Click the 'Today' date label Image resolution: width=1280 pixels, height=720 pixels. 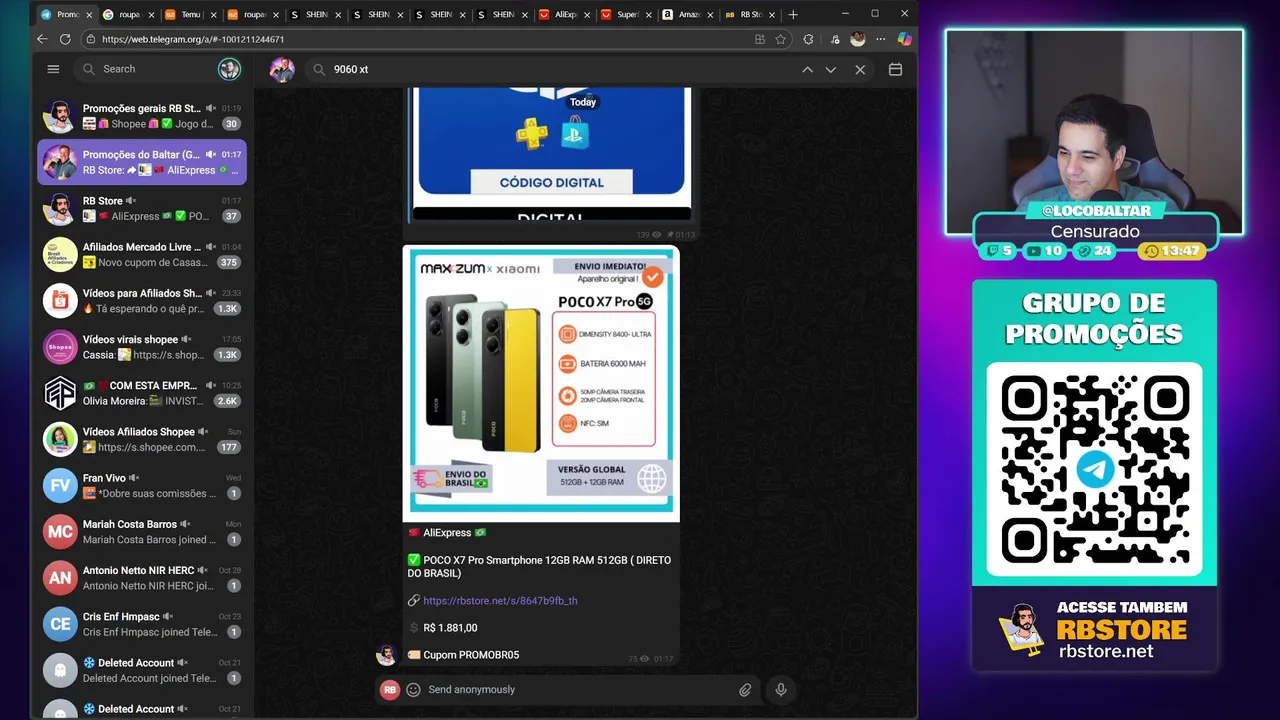583,102
